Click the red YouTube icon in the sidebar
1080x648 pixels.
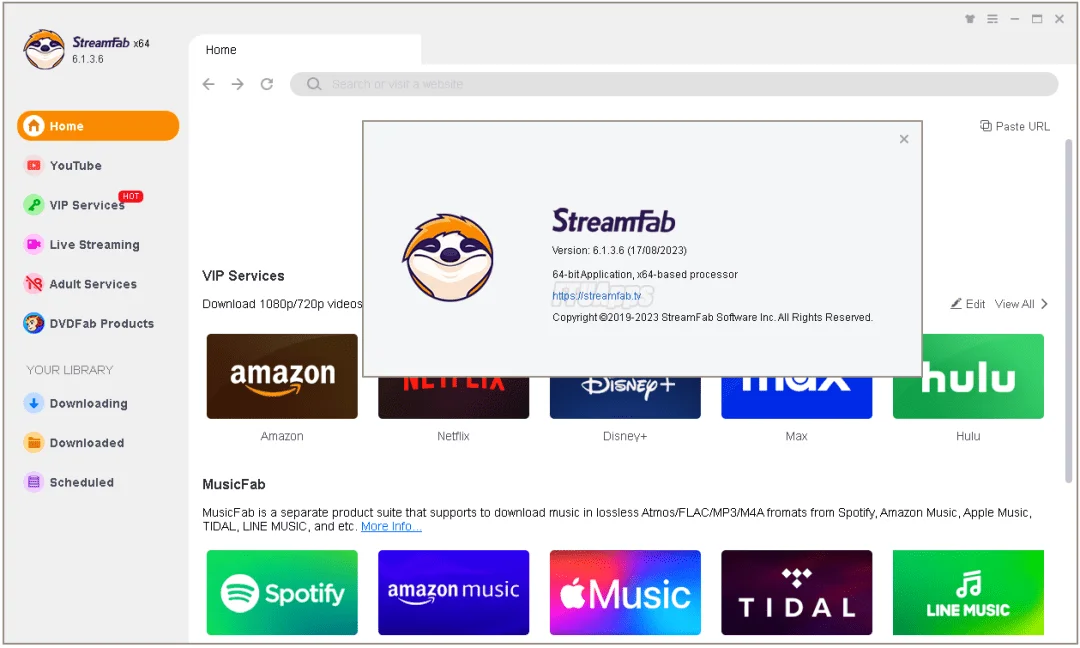click(x=34, y=165)
